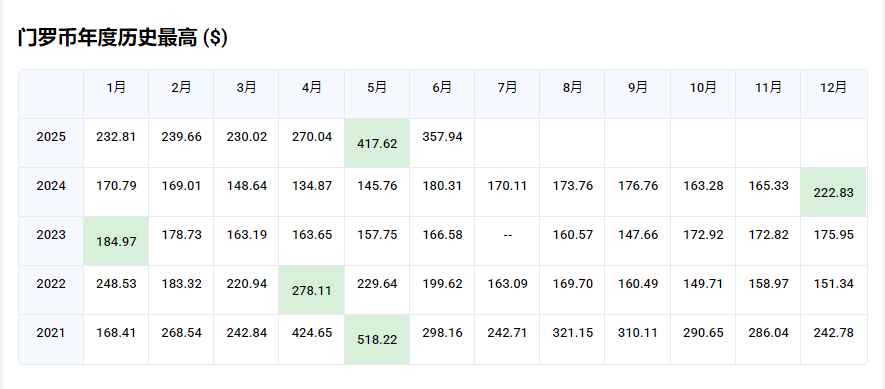Click the empty '--' cell for July 2023
The height and width of the screenshot is (389, 885).
tap(507, 235)
